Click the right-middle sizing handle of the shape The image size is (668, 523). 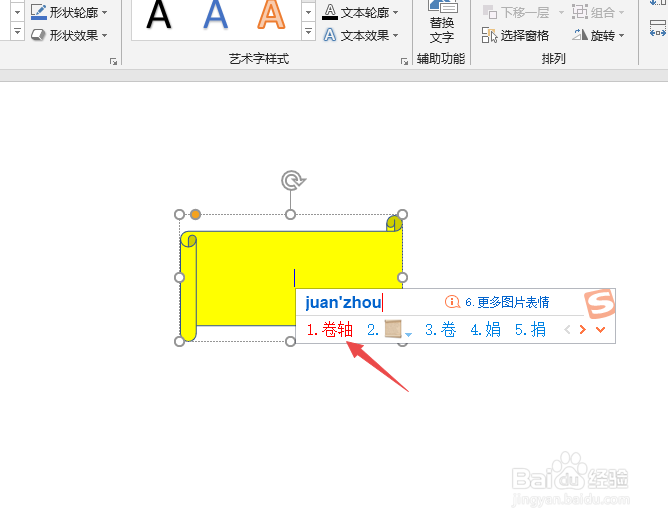[402, 278]
